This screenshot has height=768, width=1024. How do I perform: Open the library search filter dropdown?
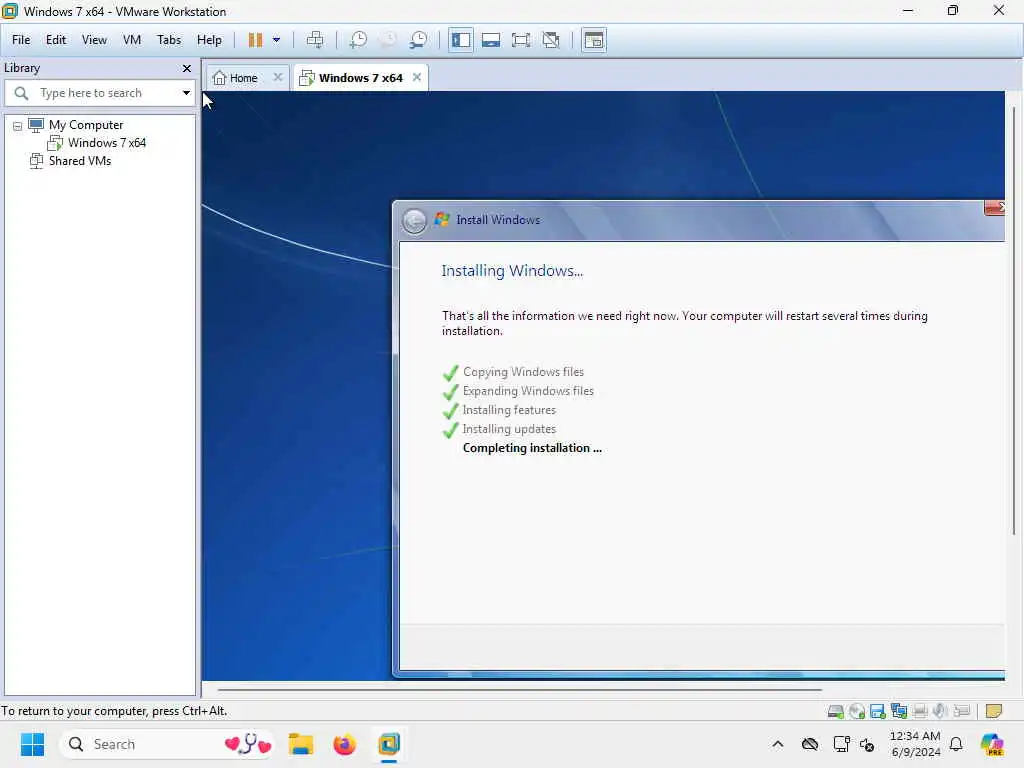186,93
